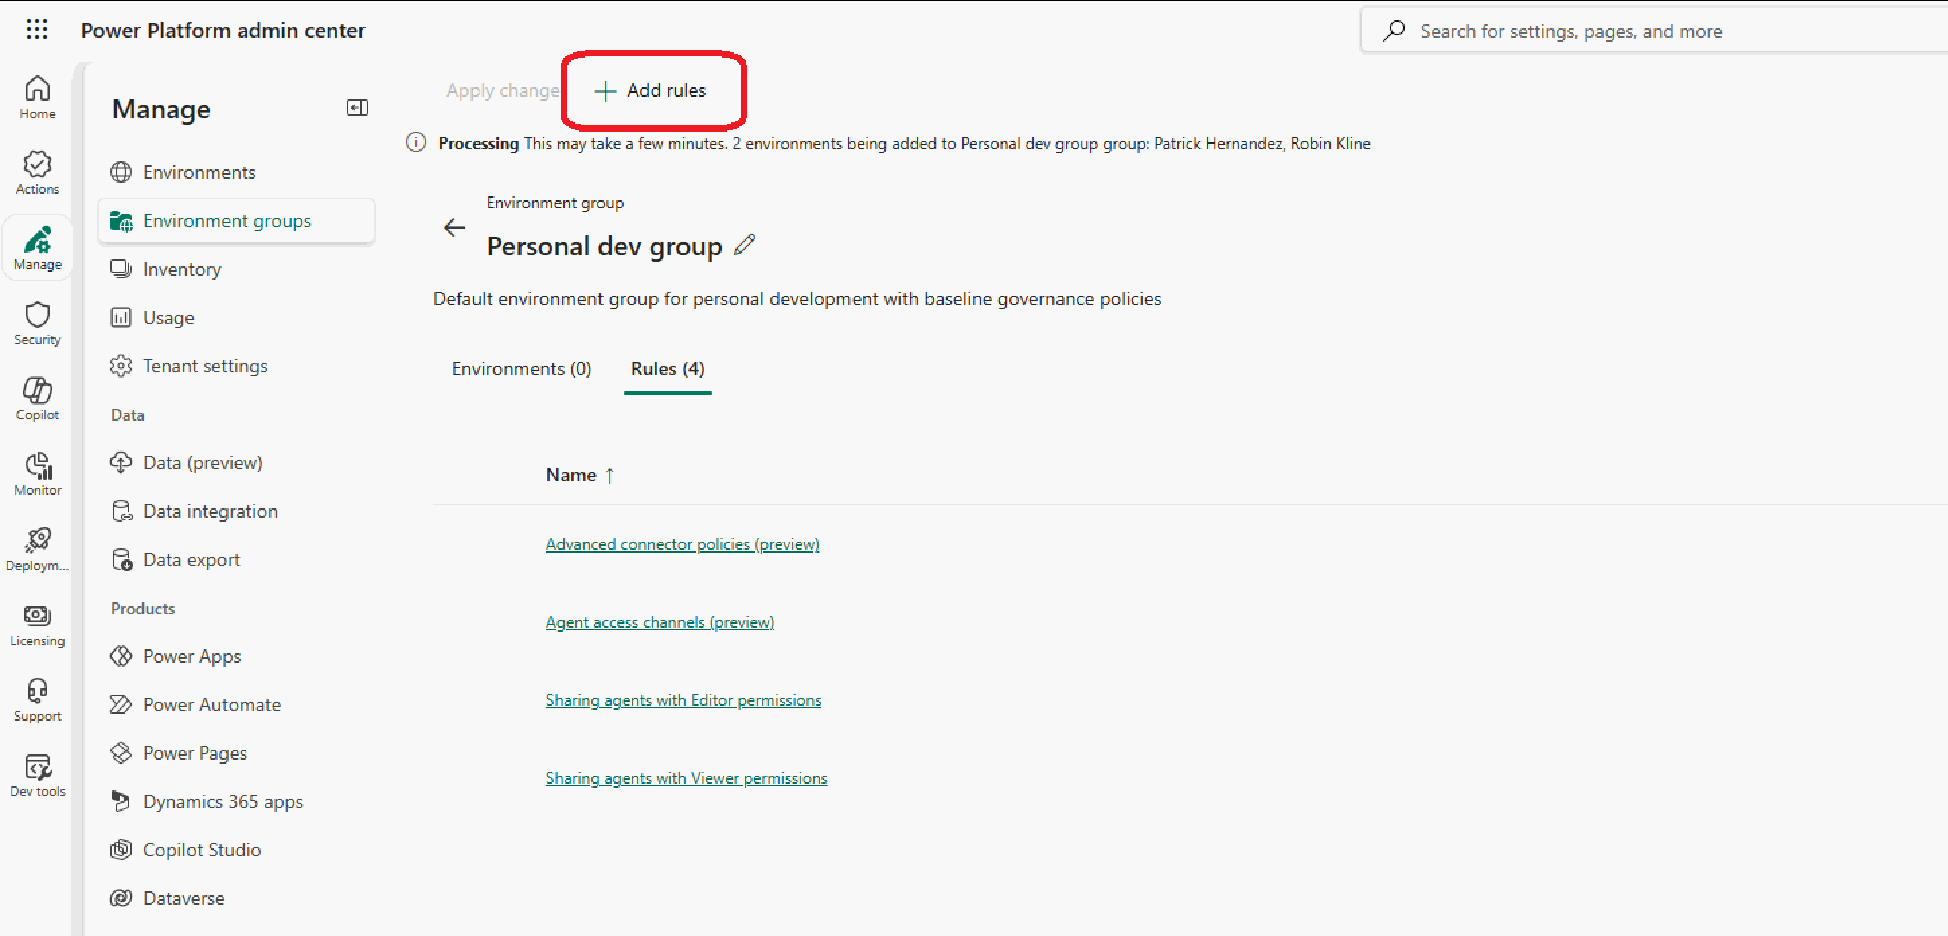Click the search settings input field
The width and height of the screenshot is (1948, 936).
[x=1655, y=31]
